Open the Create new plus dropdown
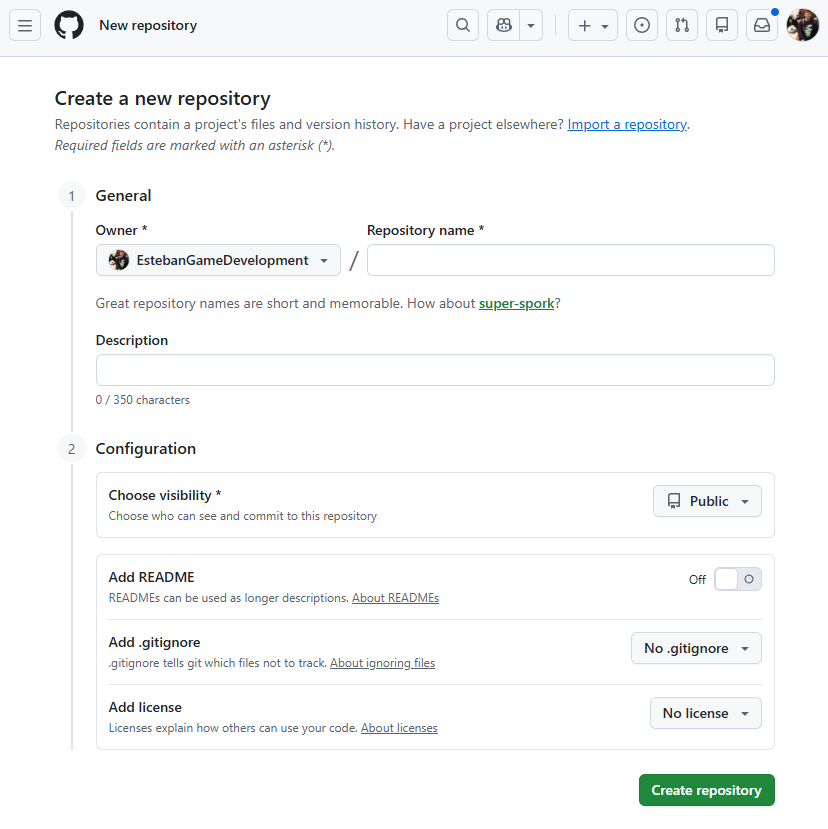 (593, 26)
